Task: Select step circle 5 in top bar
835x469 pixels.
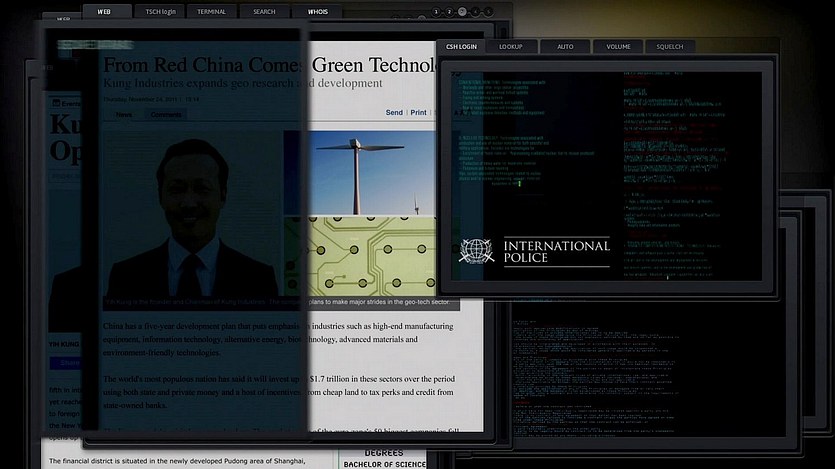Action: pos(488,12)
